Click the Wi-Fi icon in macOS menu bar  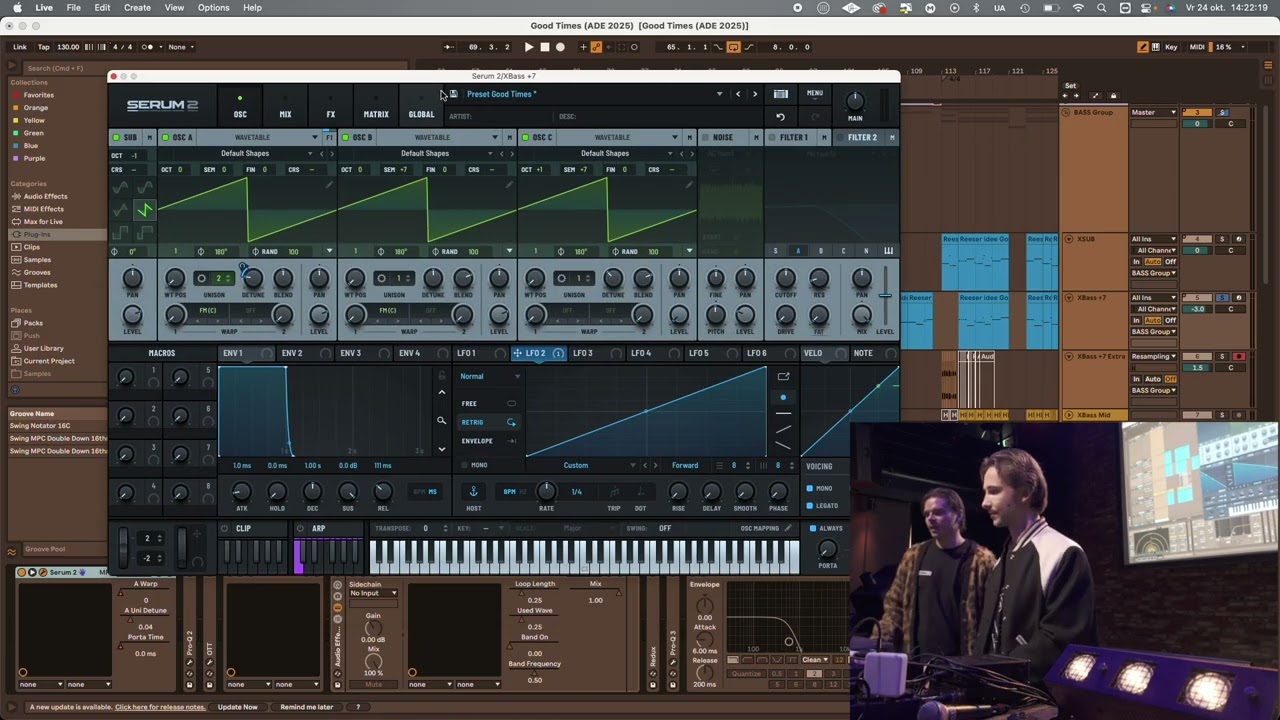coord(1078,8)
